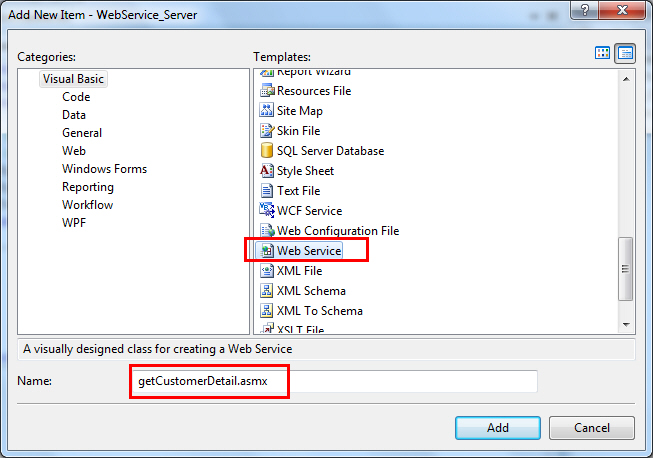Choose the 'SQL Server Database' template label
The width and height of the screenshot is (653, 458).
pyautogui.click(x=331, y=151)
